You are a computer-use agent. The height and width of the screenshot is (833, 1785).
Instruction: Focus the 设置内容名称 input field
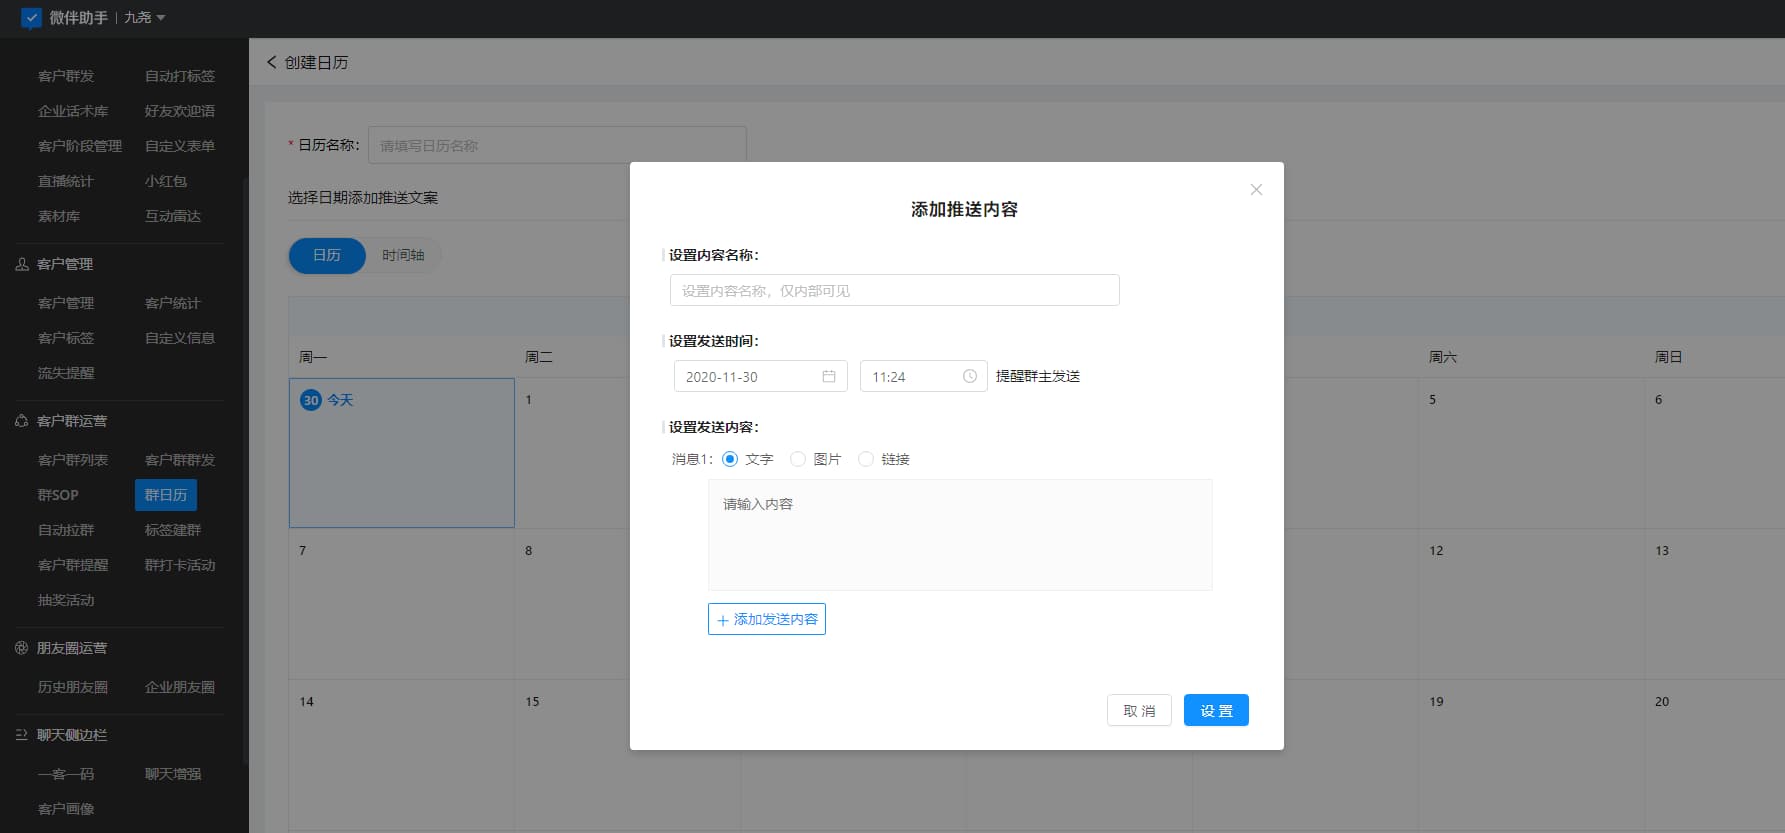894,290
